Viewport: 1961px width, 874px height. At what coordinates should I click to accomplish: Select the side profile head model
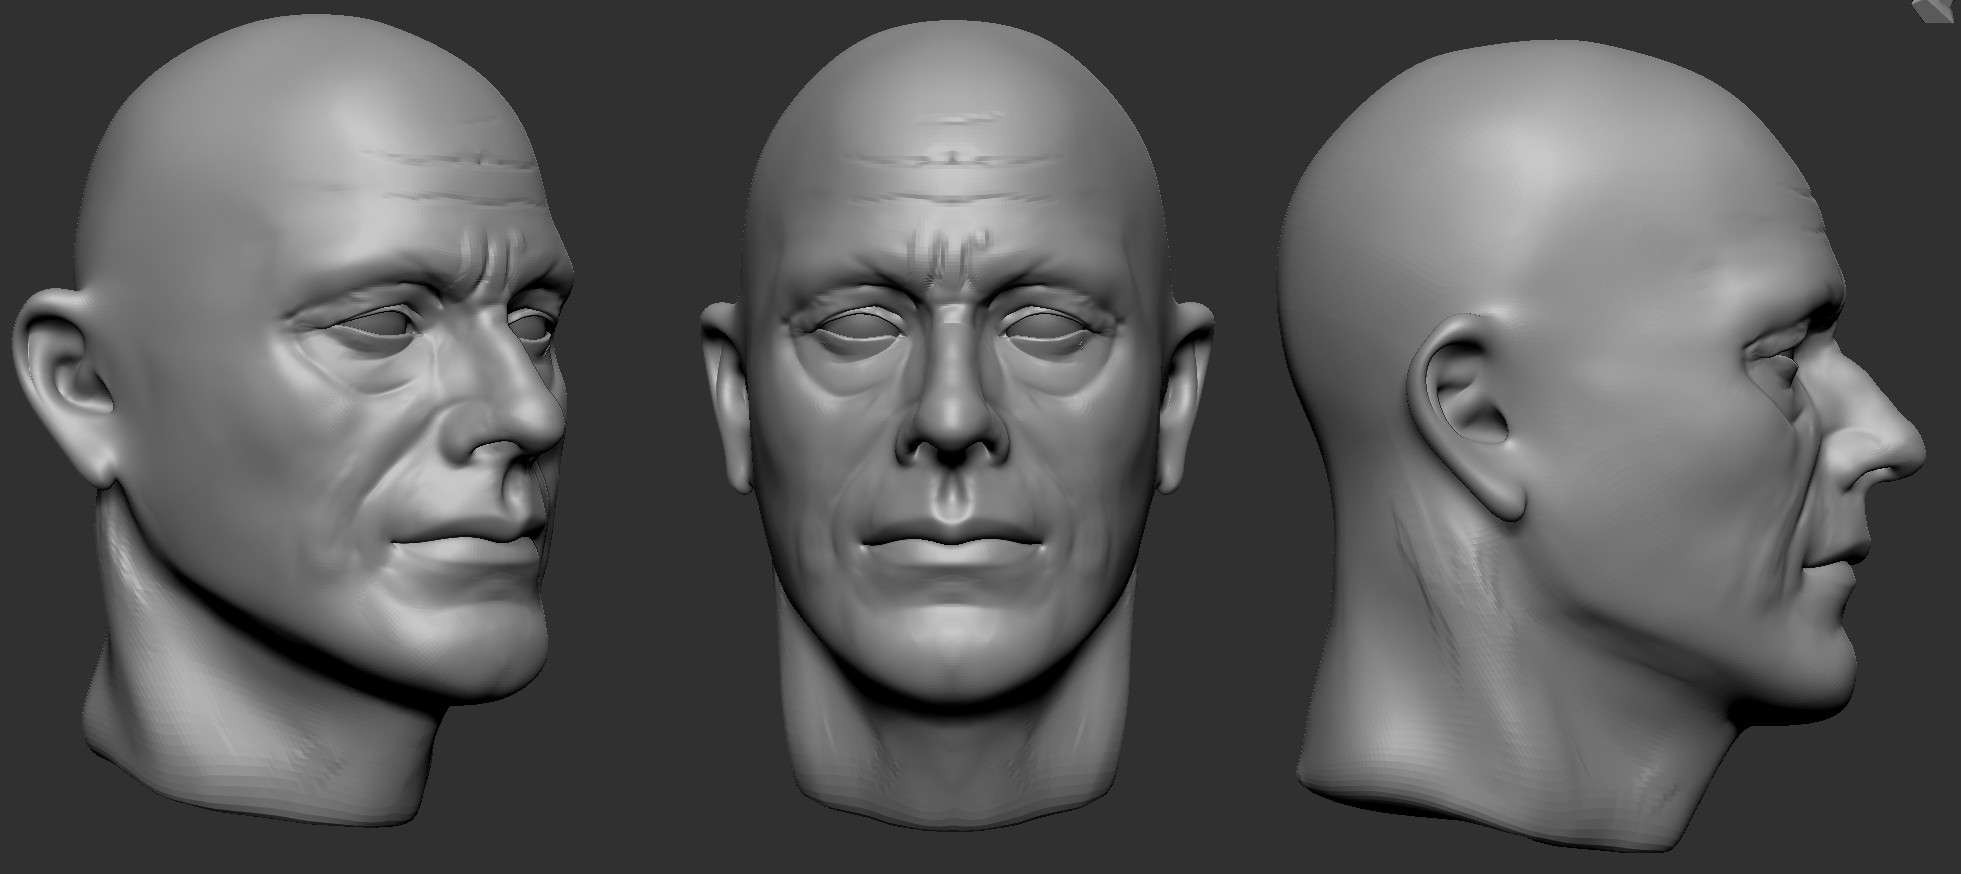pos(1600,447)
